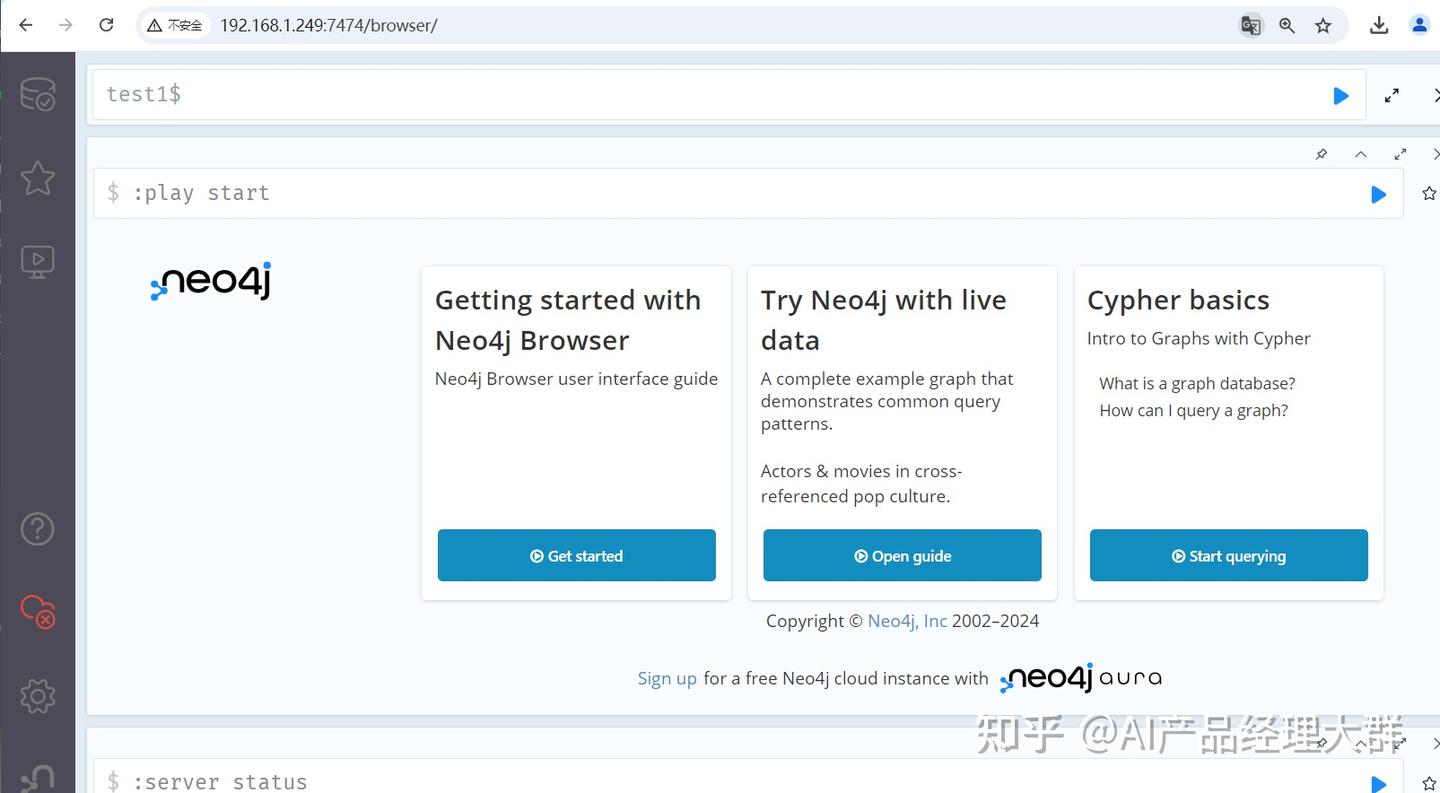Star the ":server status" command as favorite
This screenshot has height=793, width=1440.
[1429, 784]
